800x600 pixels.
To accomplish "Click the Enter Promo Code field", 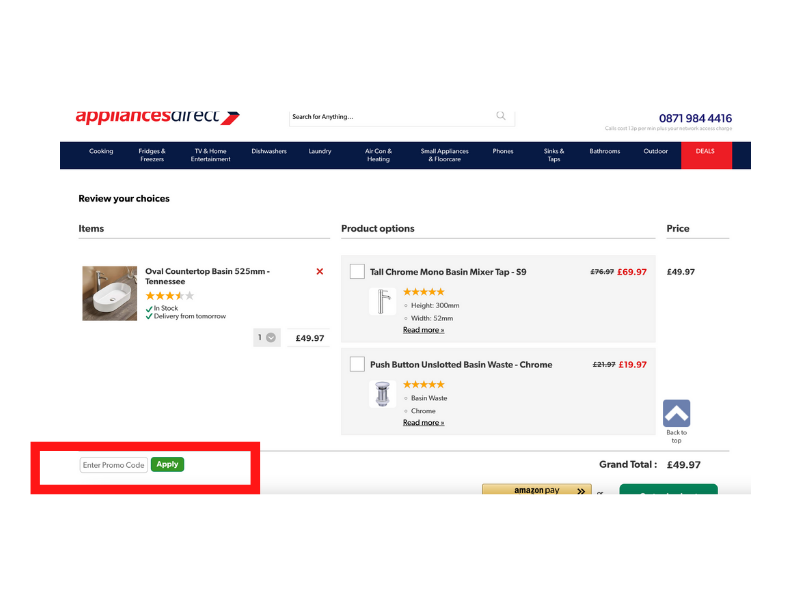I will pyautogui.click(x=113, y=464).
